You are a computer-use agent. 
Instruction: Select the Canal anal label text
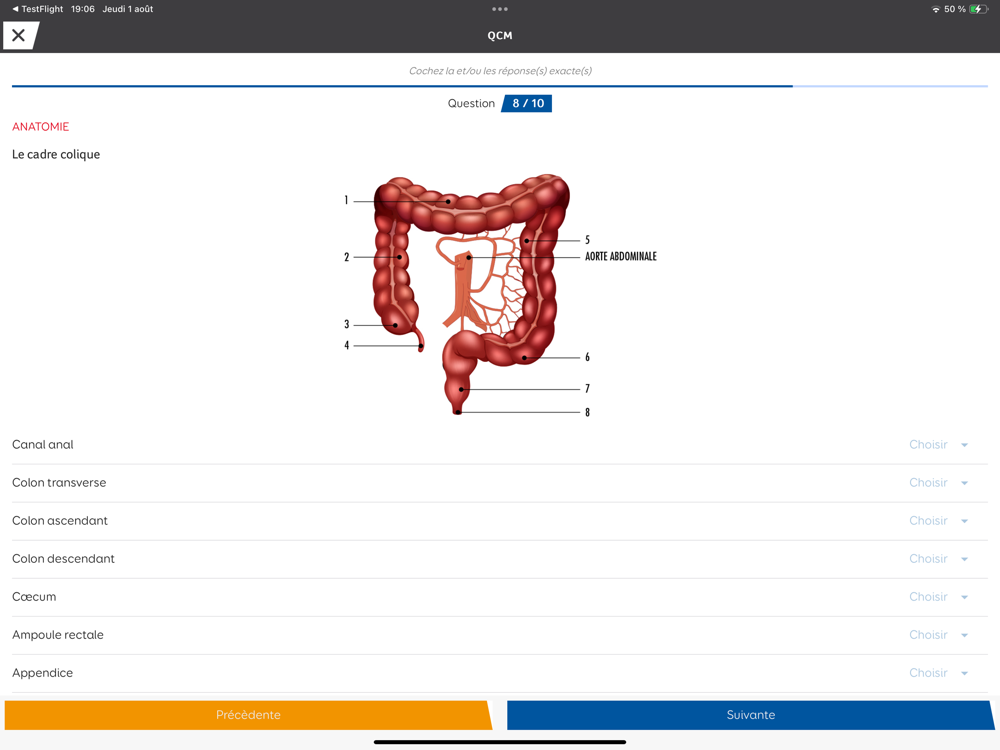coord(43,445)
